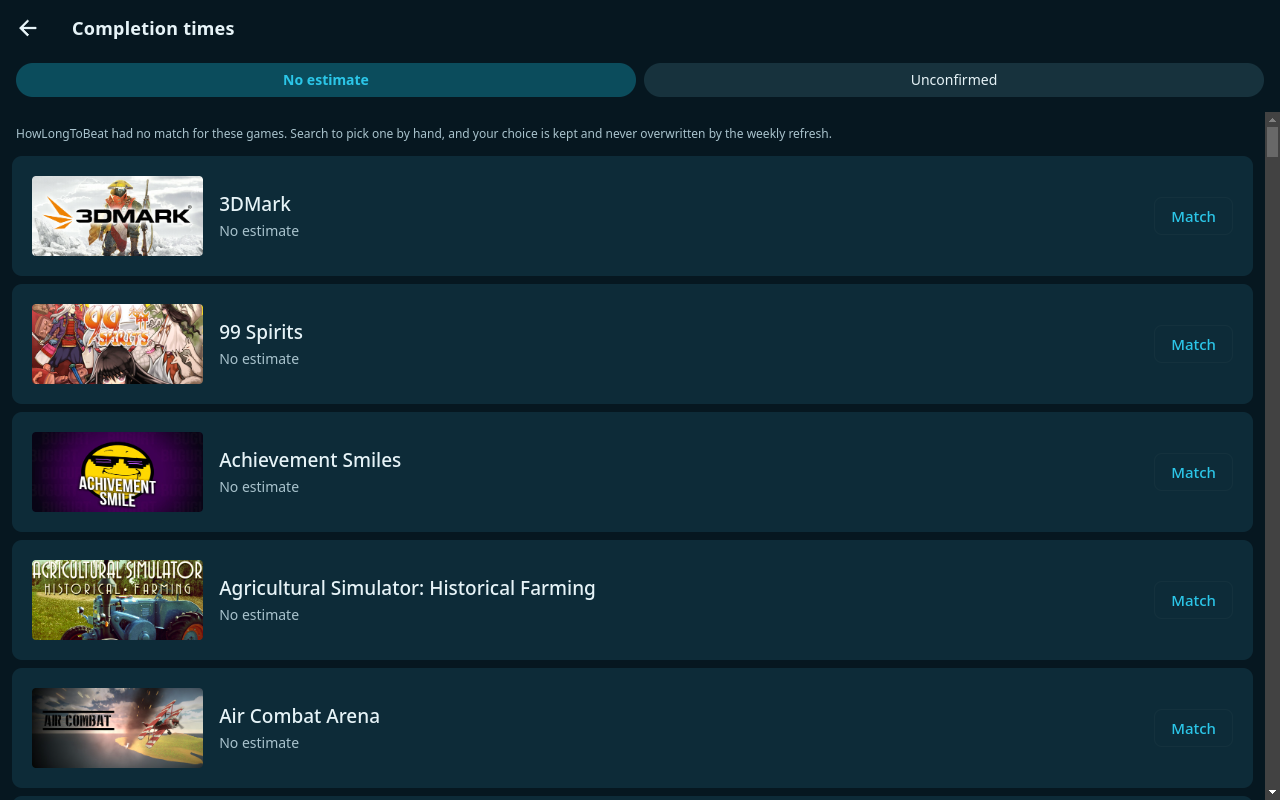Open the 3DMark cover thumbnail

coord(117,216)
